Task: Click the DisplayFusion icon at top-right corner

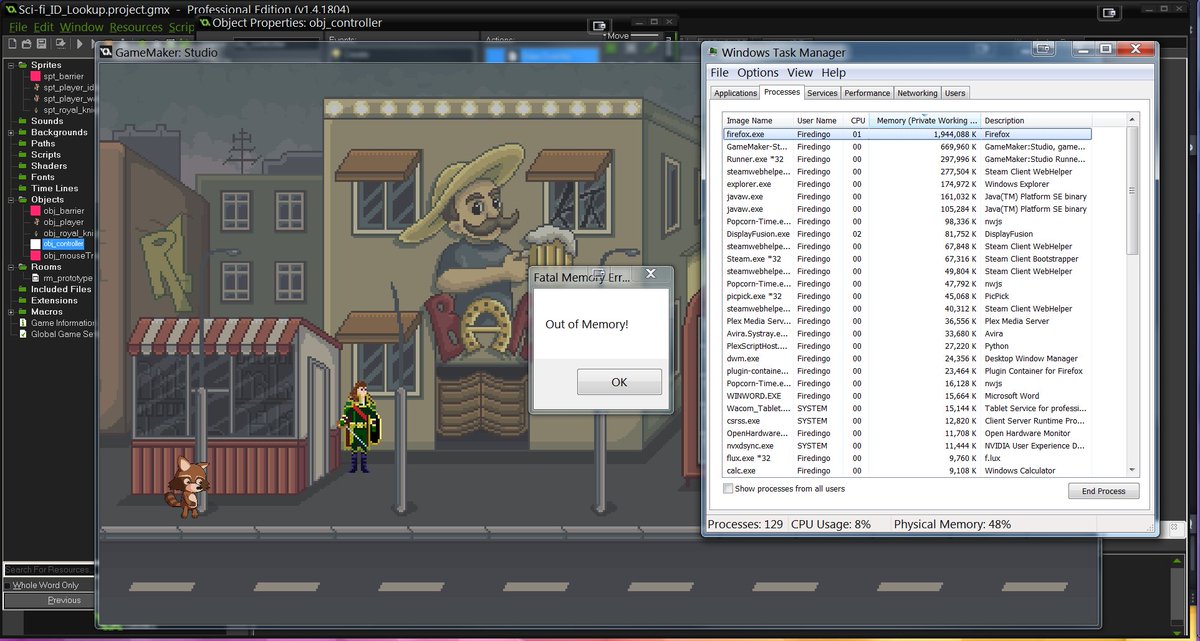Action: 1109,14
